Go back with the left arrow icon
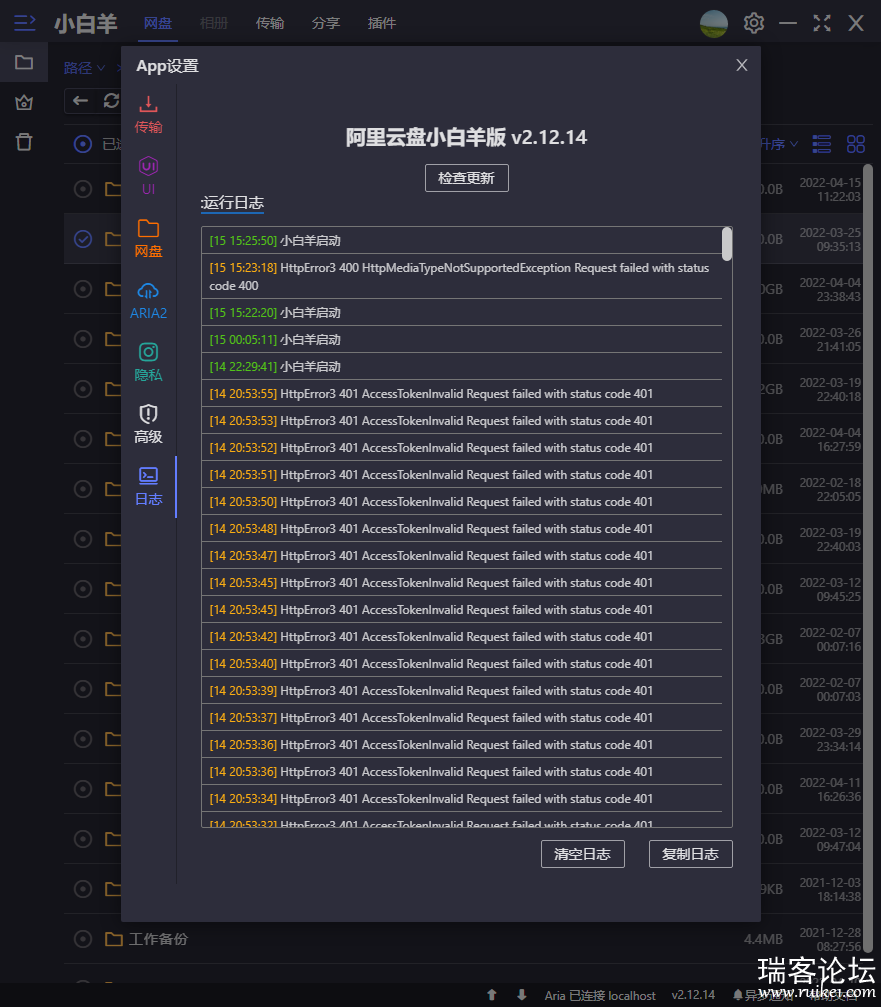Viewport: 881px width, 1007px height. (80, 101)
